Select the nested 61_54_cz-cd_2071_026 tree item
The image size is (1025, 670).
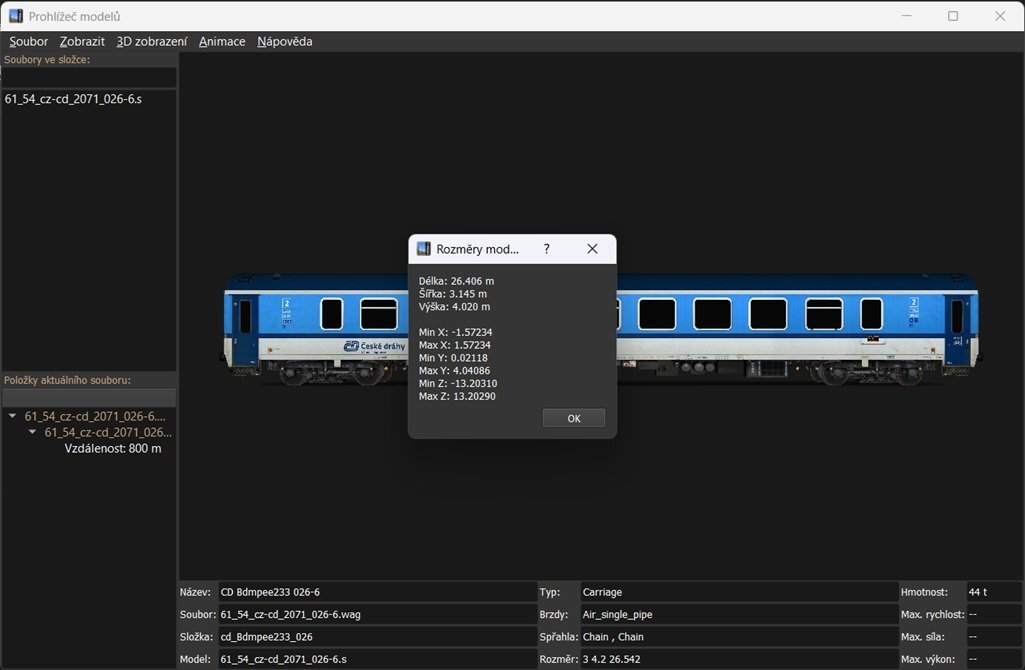tap(108, 432)
